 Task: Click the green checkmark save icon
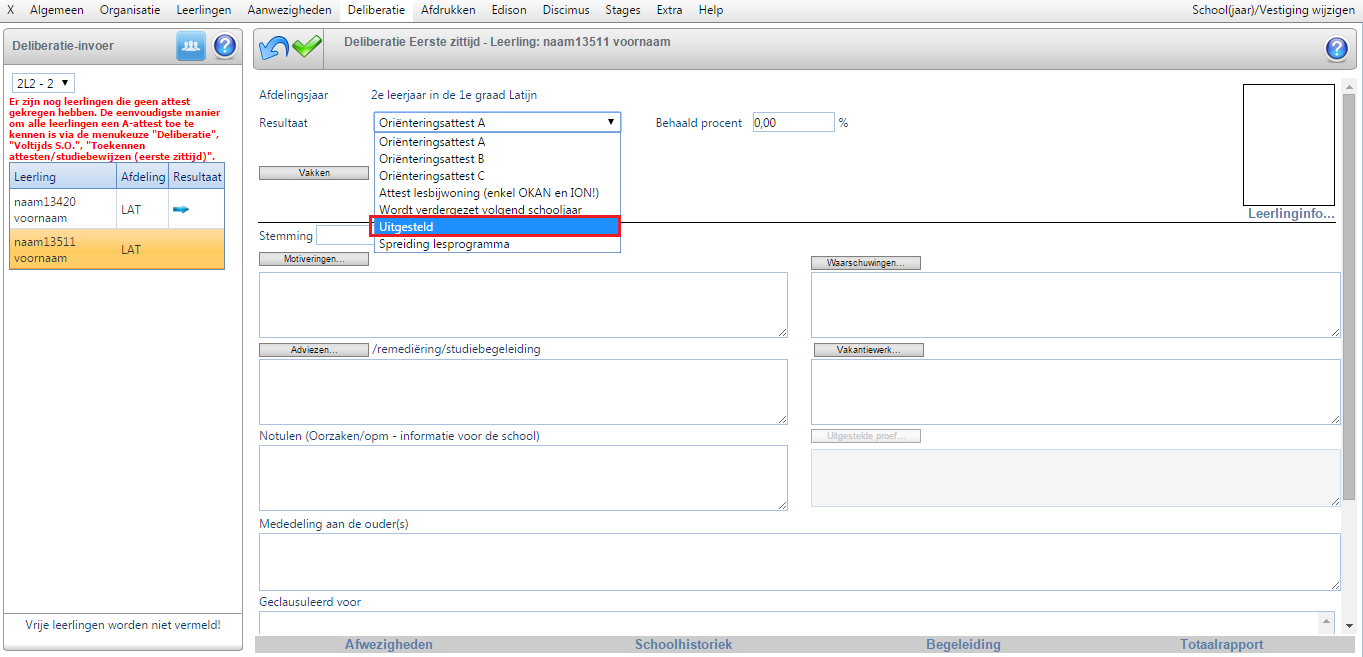pyautogui.click(x=307, y=47)
